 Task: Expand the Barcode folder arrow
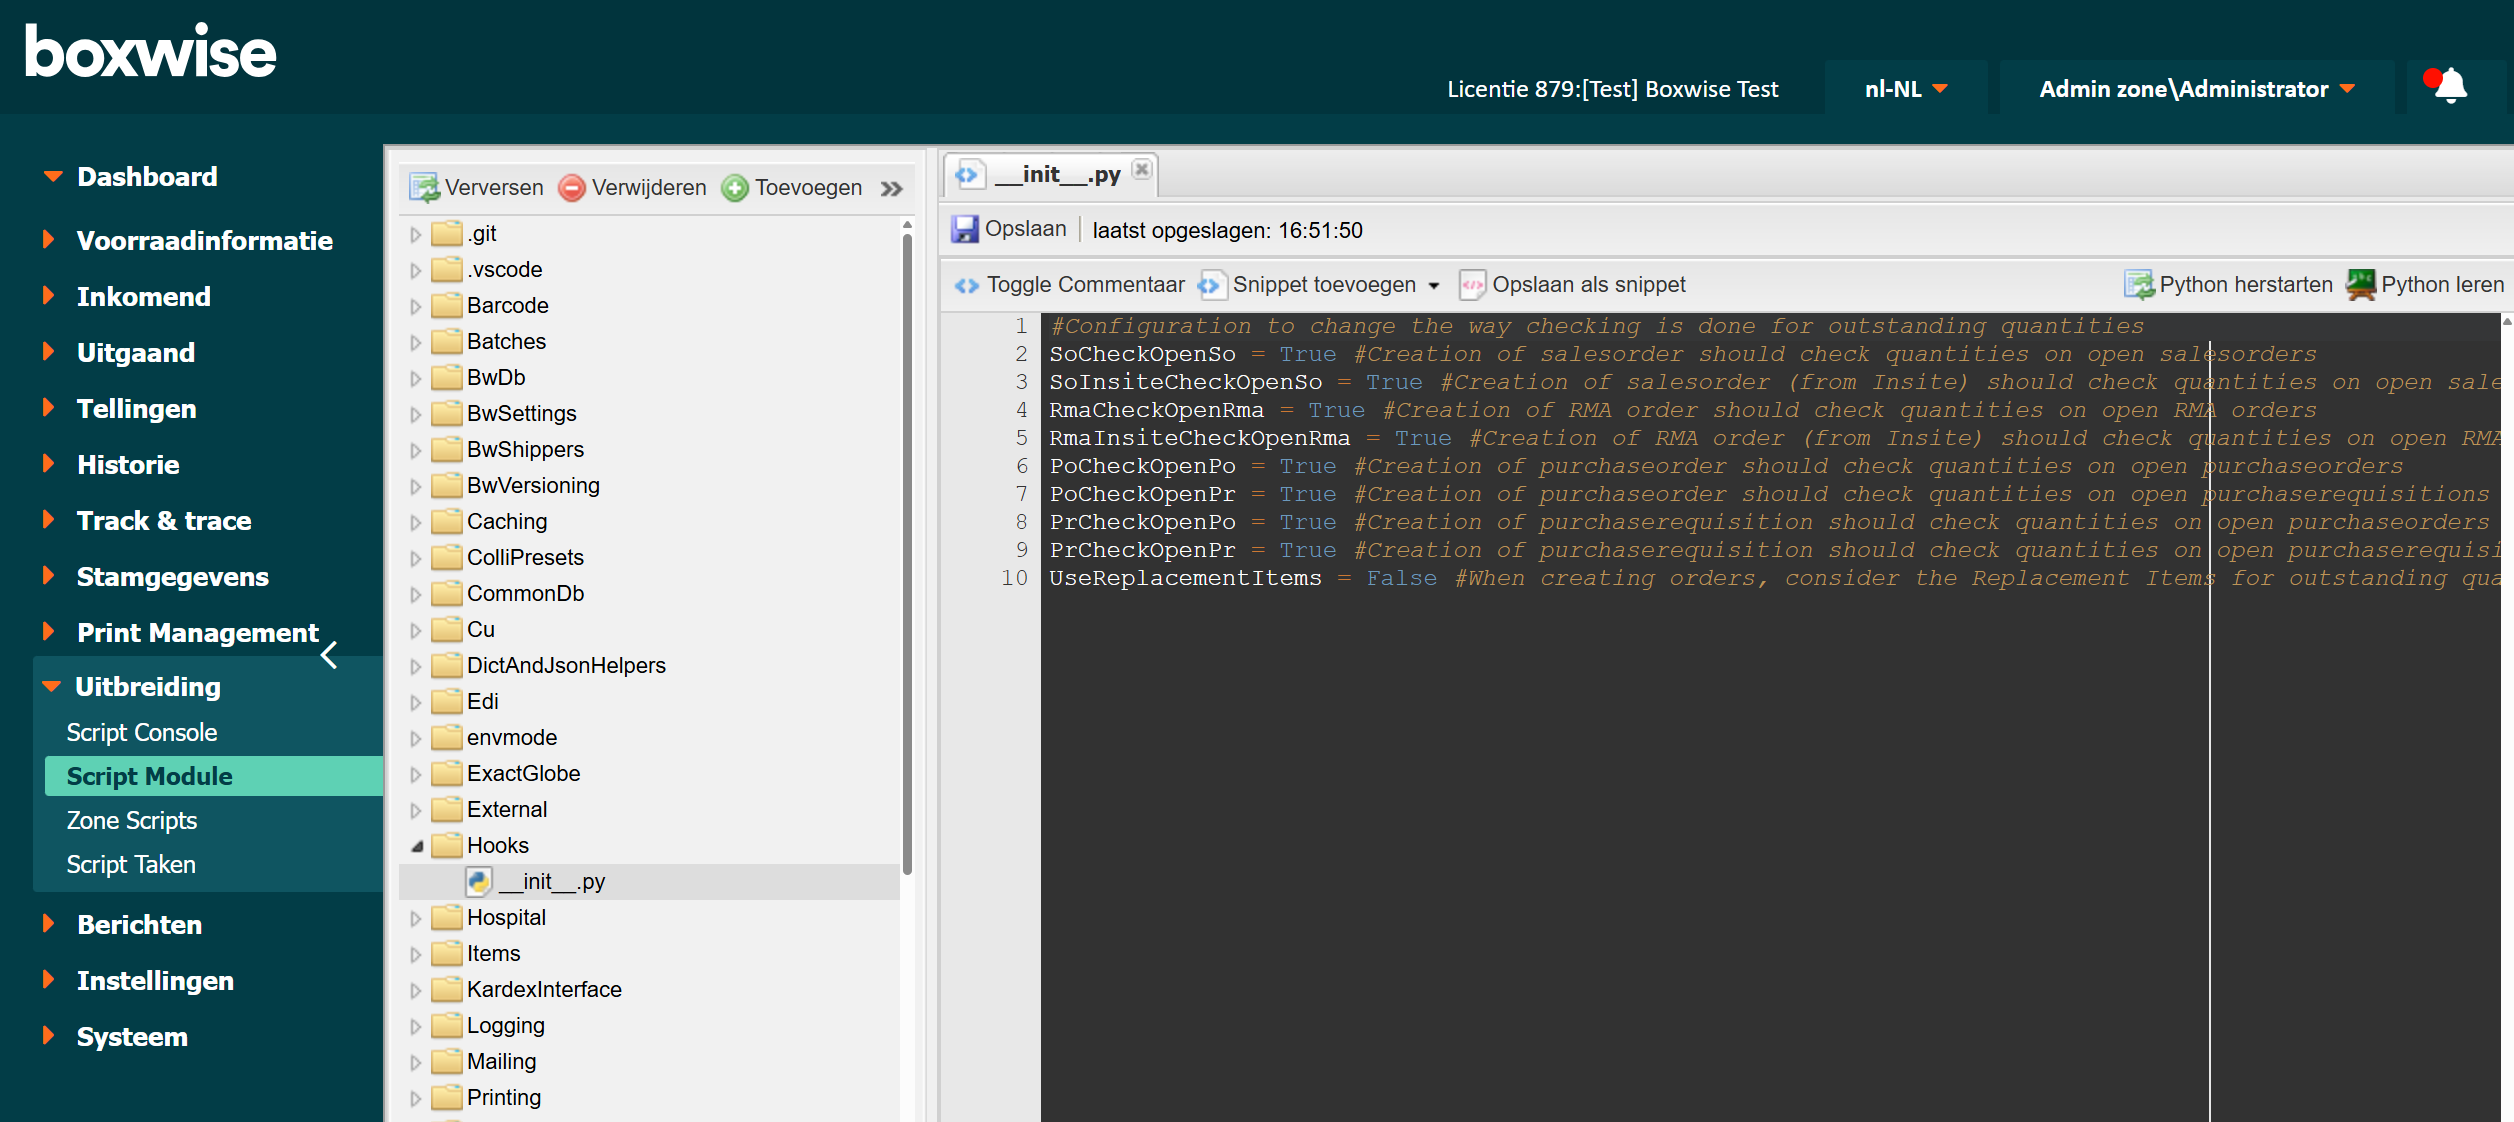[415, 307]
